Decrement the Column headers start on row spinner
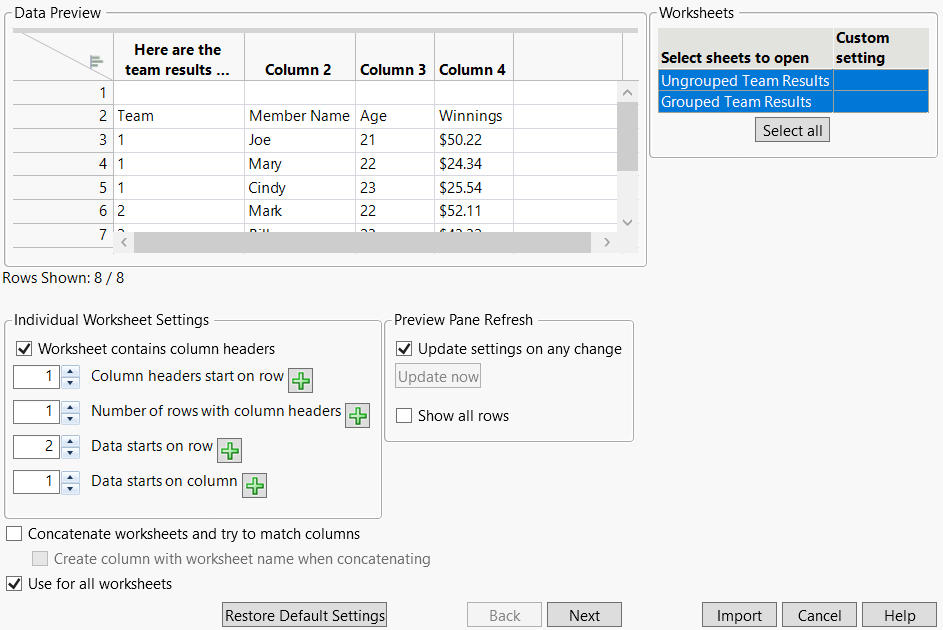 point(69,382)
